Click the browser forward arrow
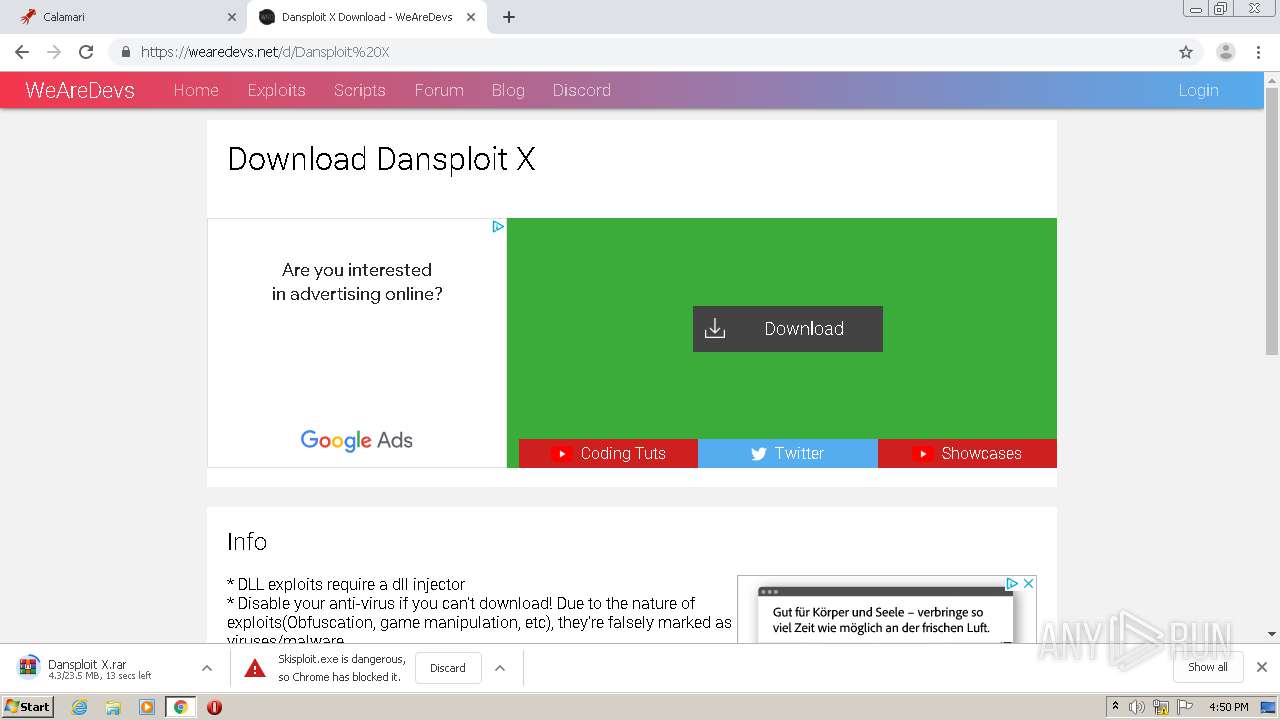Screen dimensions: 1280x720 54,52
